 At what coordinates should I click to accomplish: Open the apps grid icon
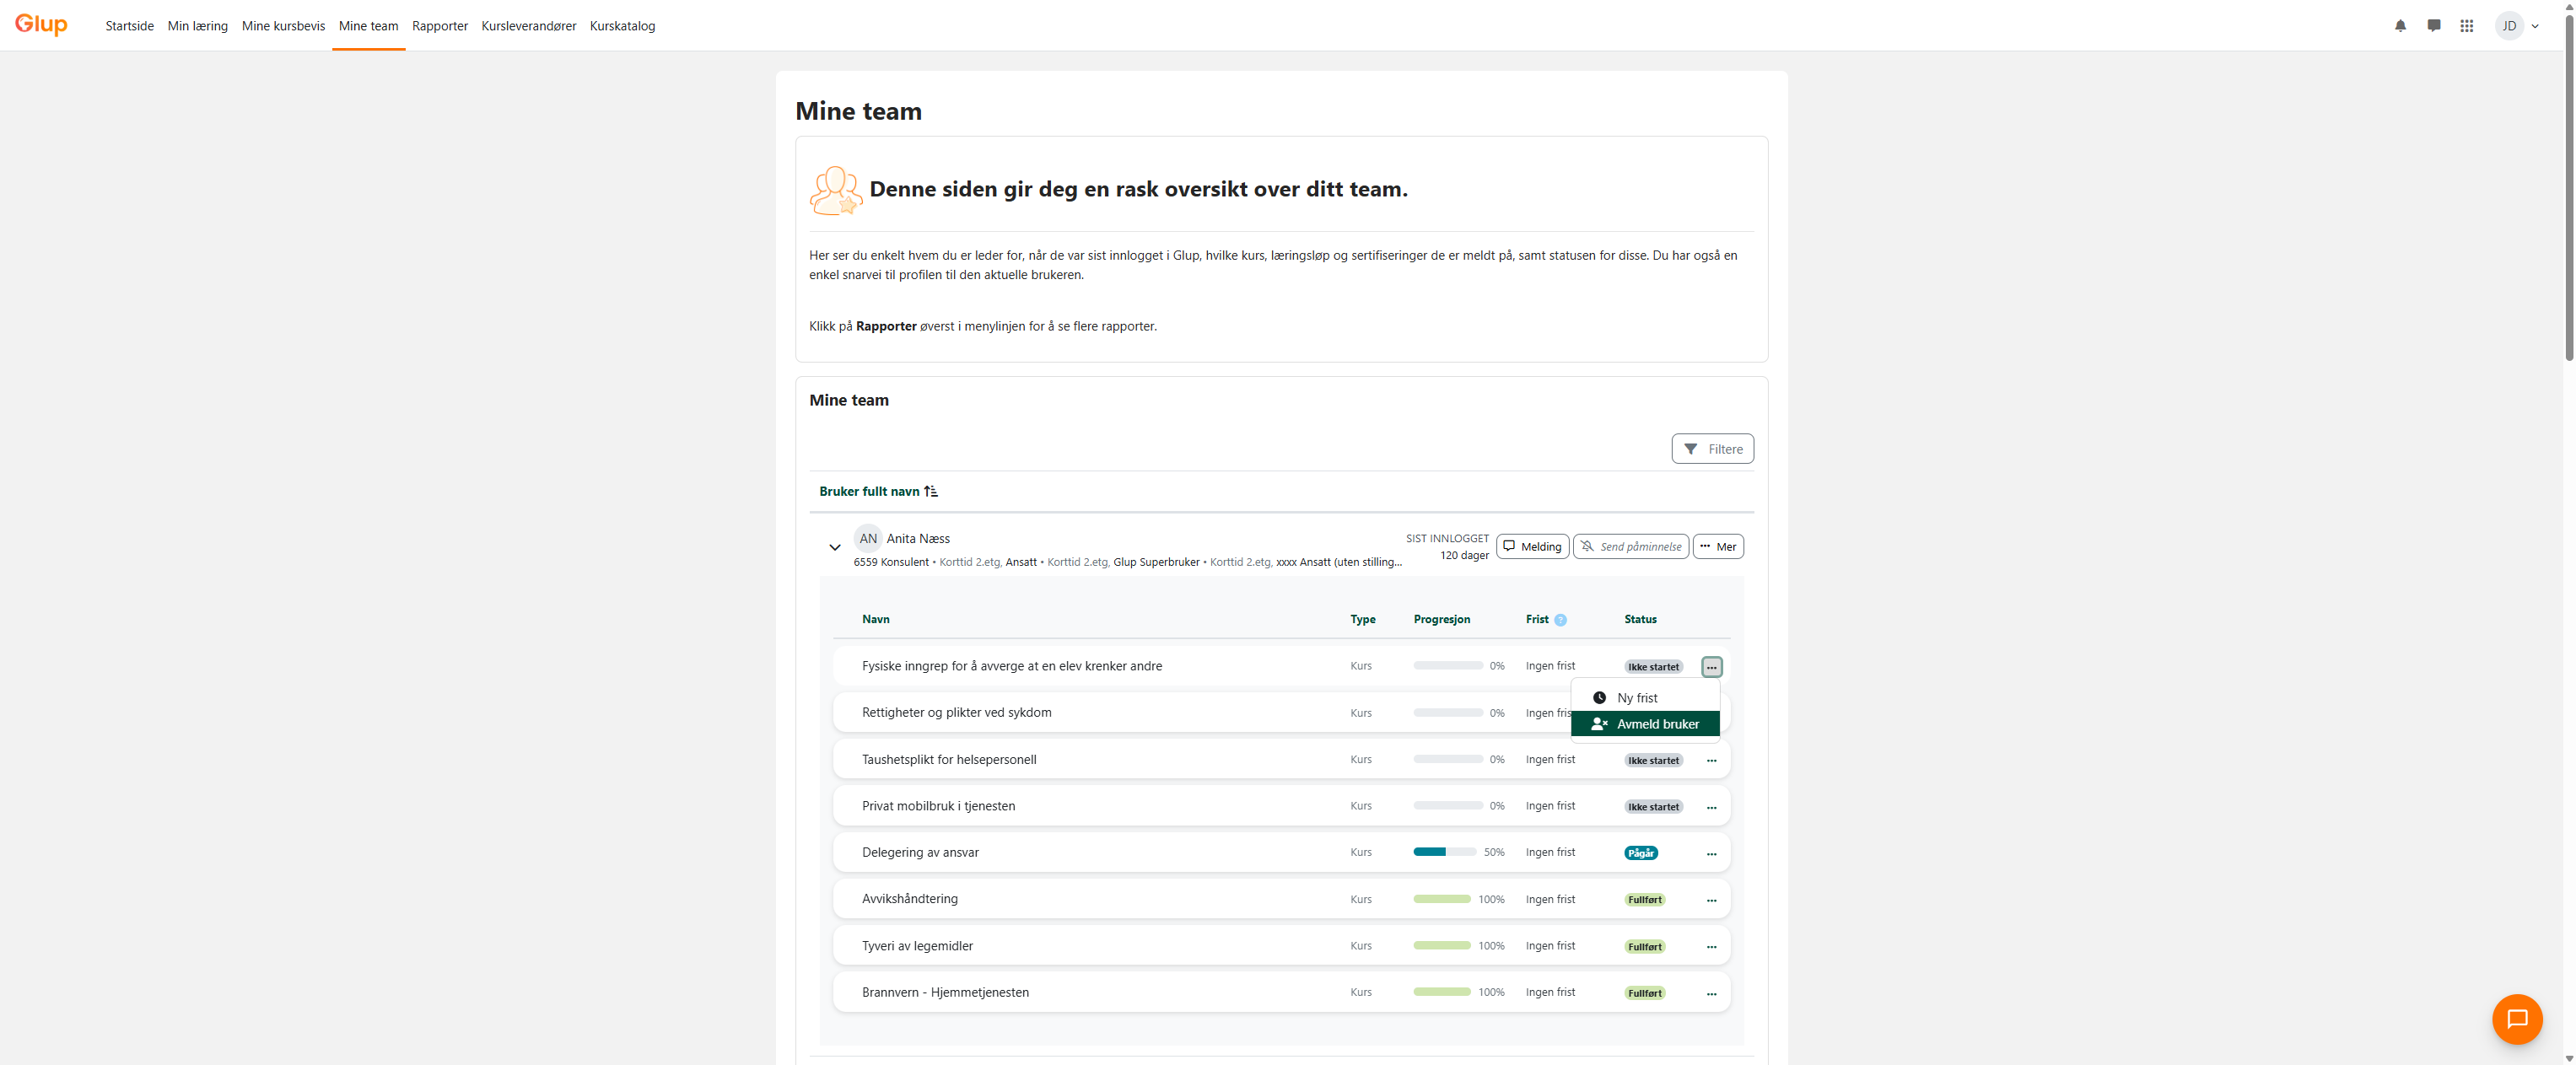[2466, 26]
